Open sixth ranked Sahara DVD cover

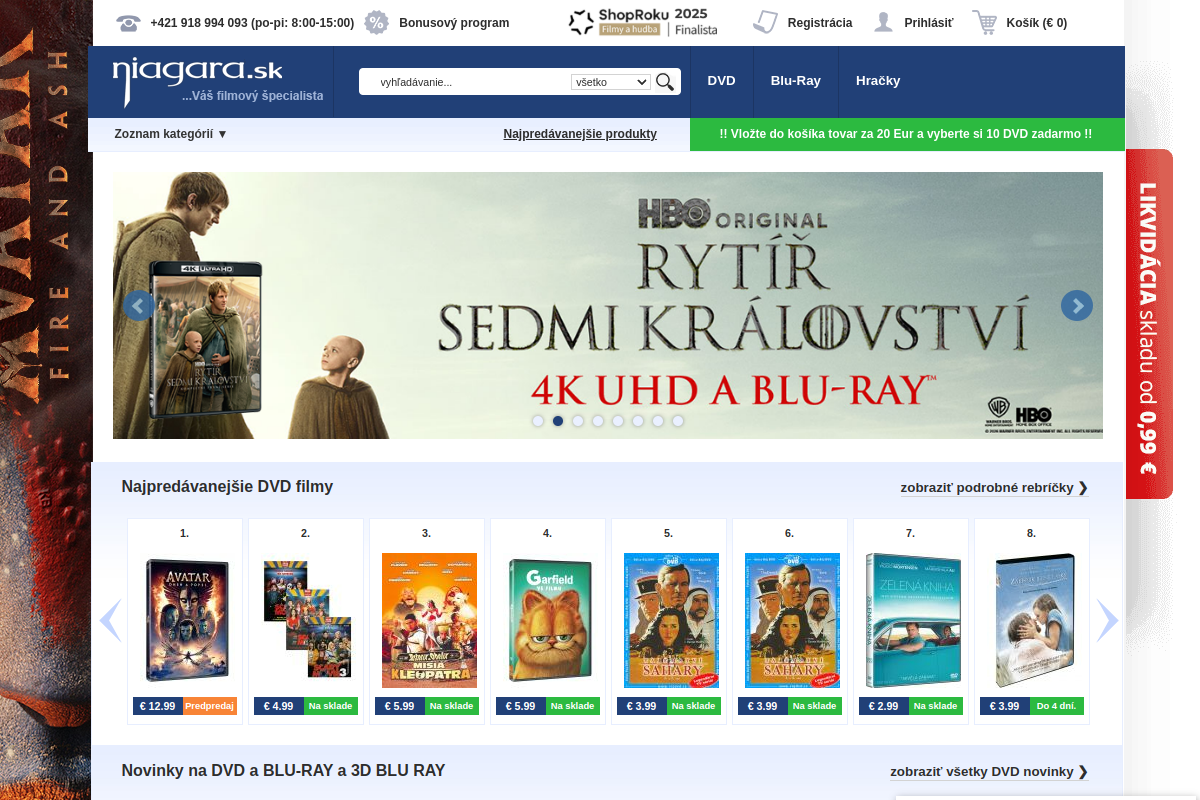(x=792, y=620)
